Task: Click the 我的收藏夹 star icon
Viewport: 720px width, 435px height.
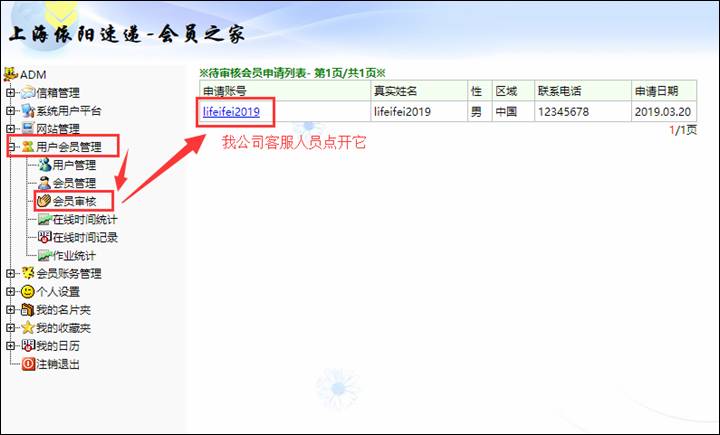Action: (27, 328)
